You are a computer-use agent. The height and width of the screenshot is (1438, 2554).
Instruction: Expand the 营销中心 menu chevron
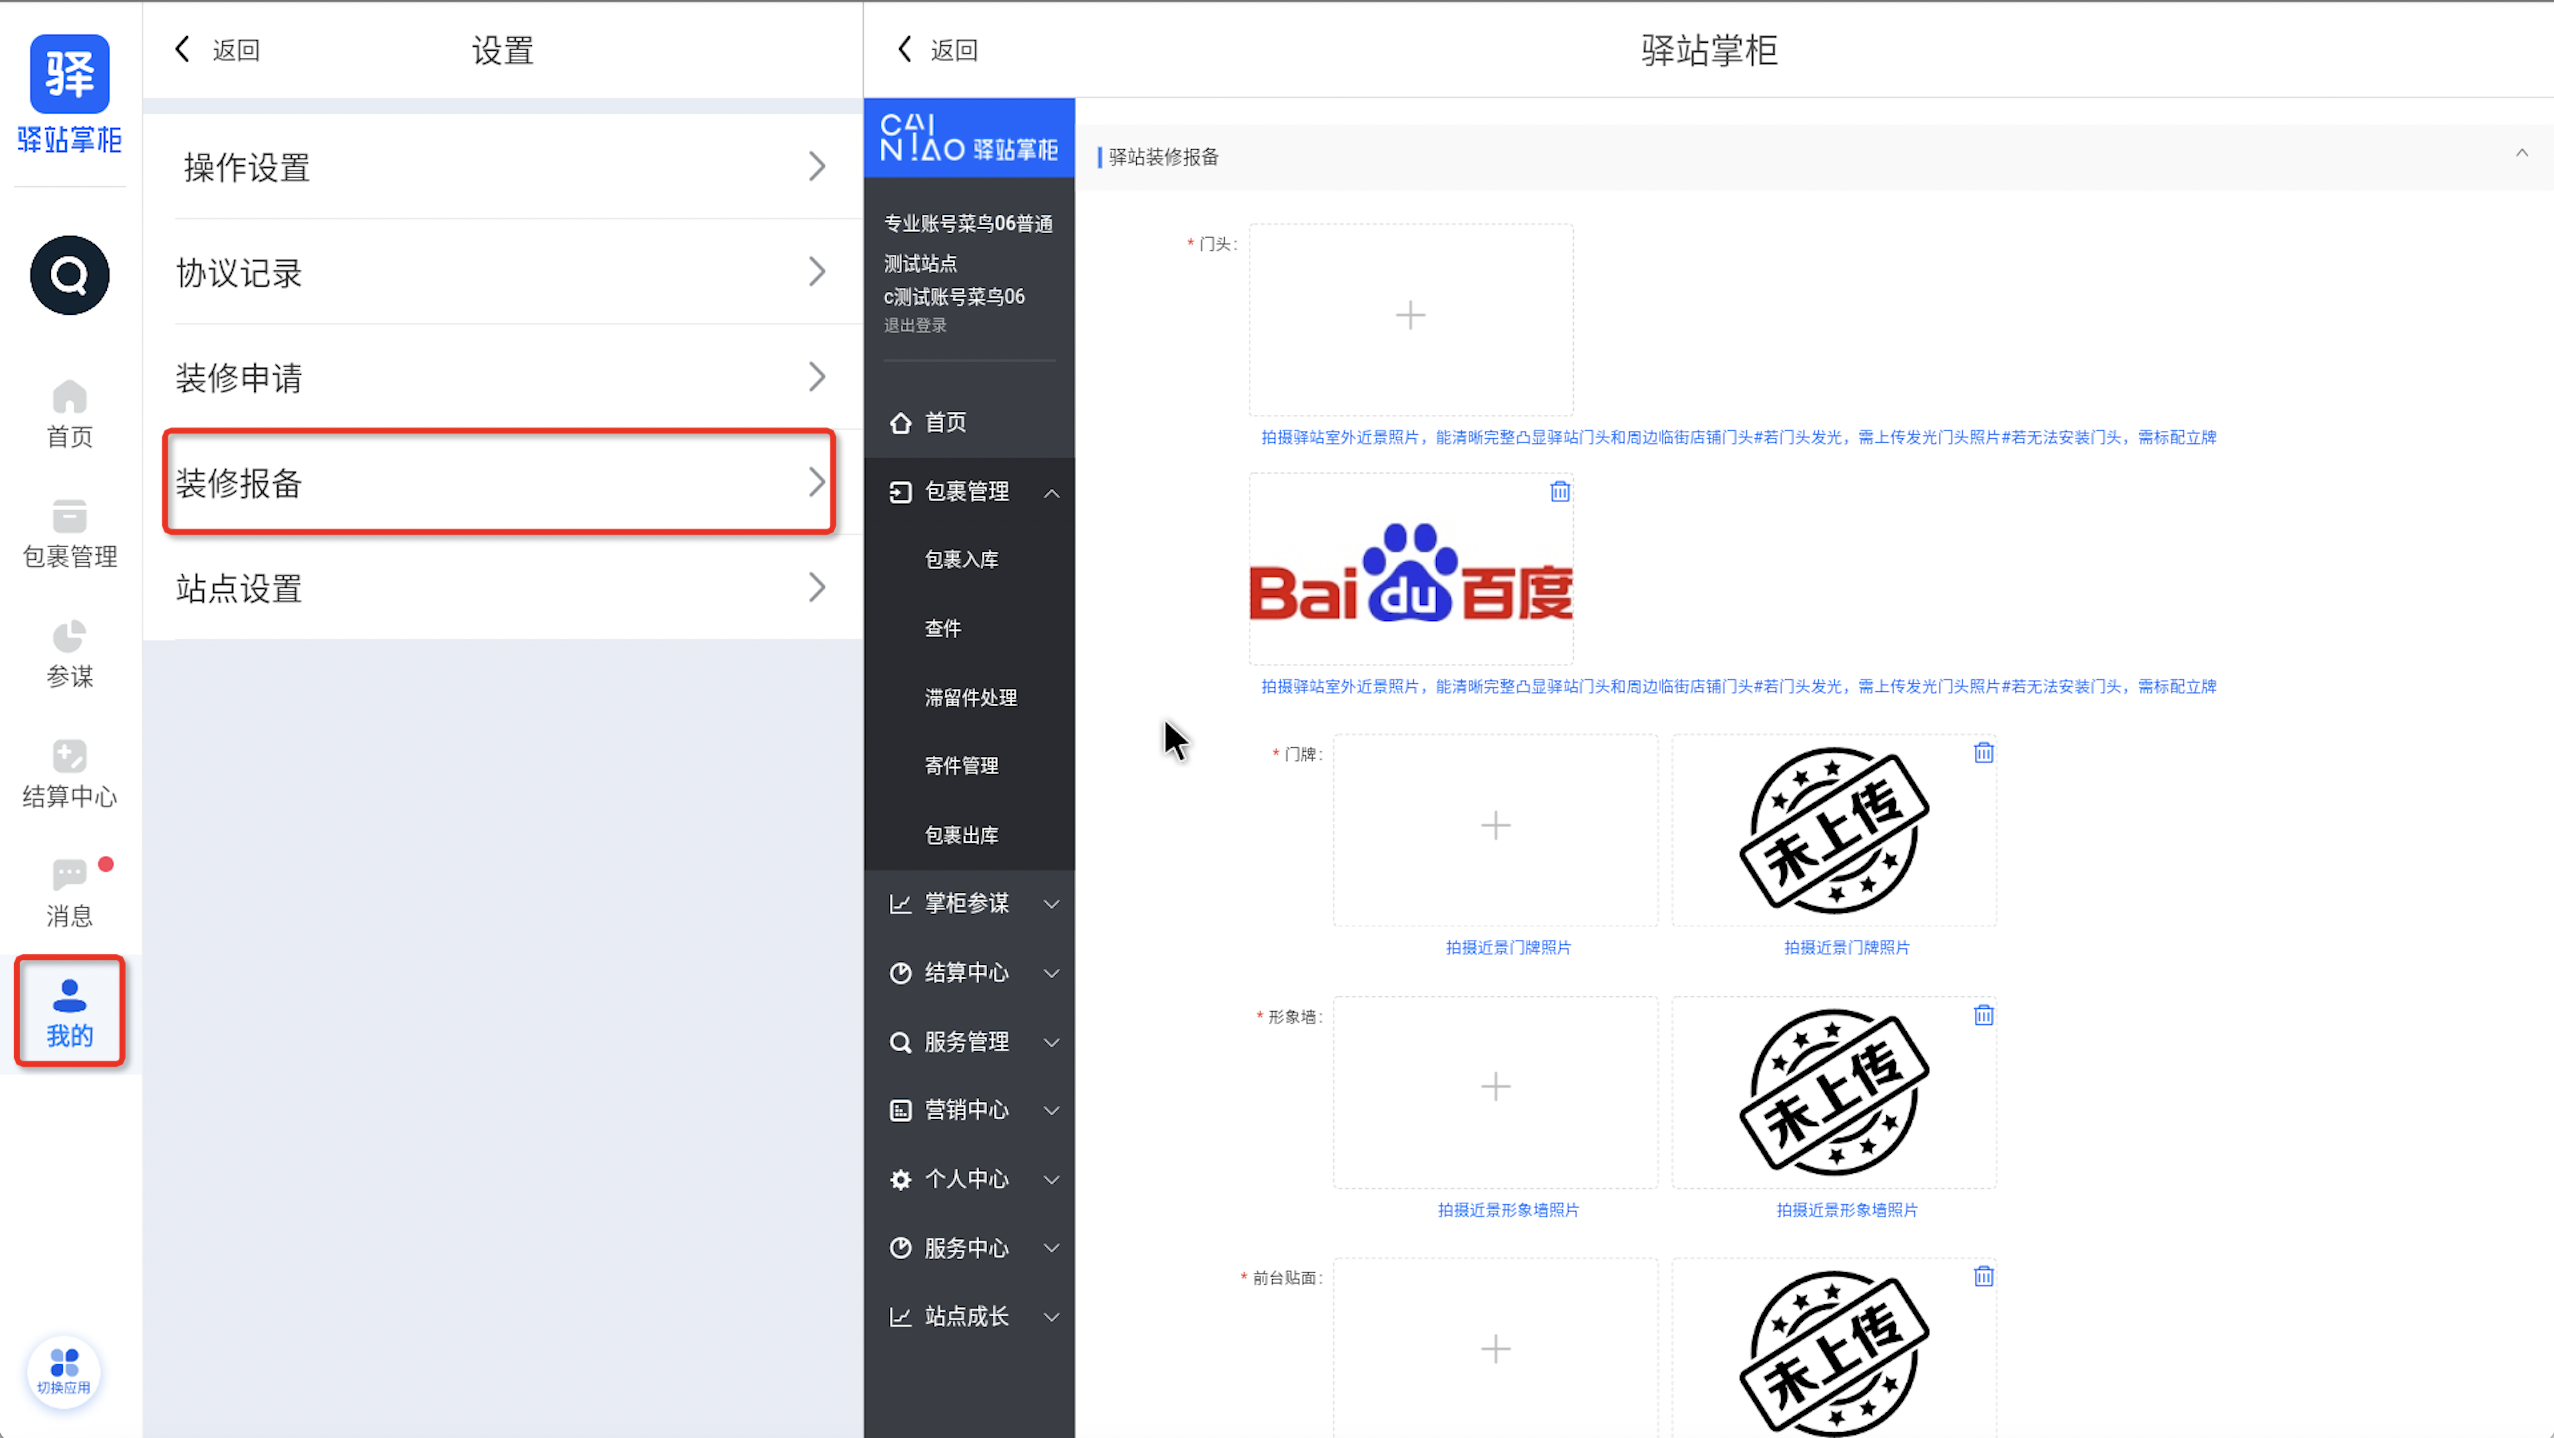tap(1051, 1111)
